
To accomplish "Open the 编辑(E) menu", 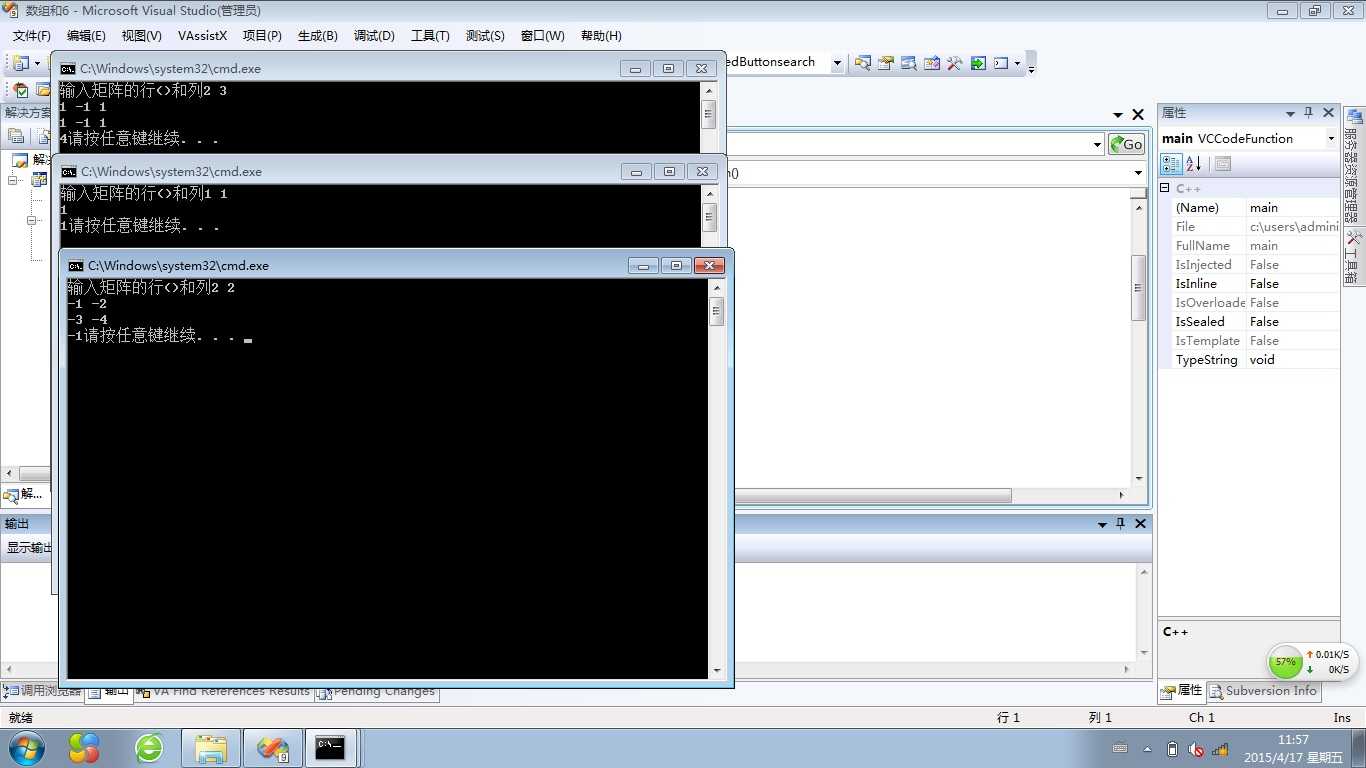I will [x=86, y=35].
